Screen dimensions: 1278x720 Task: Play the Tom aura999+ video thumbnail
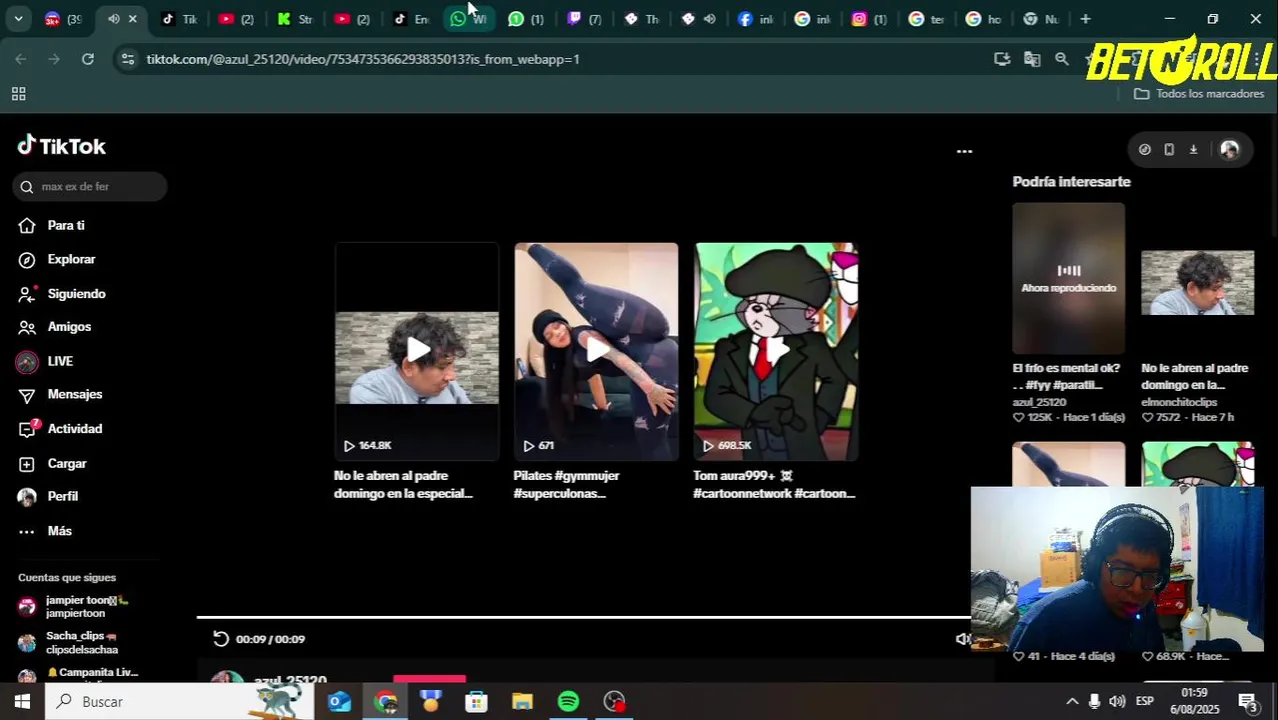pos(776,351)
